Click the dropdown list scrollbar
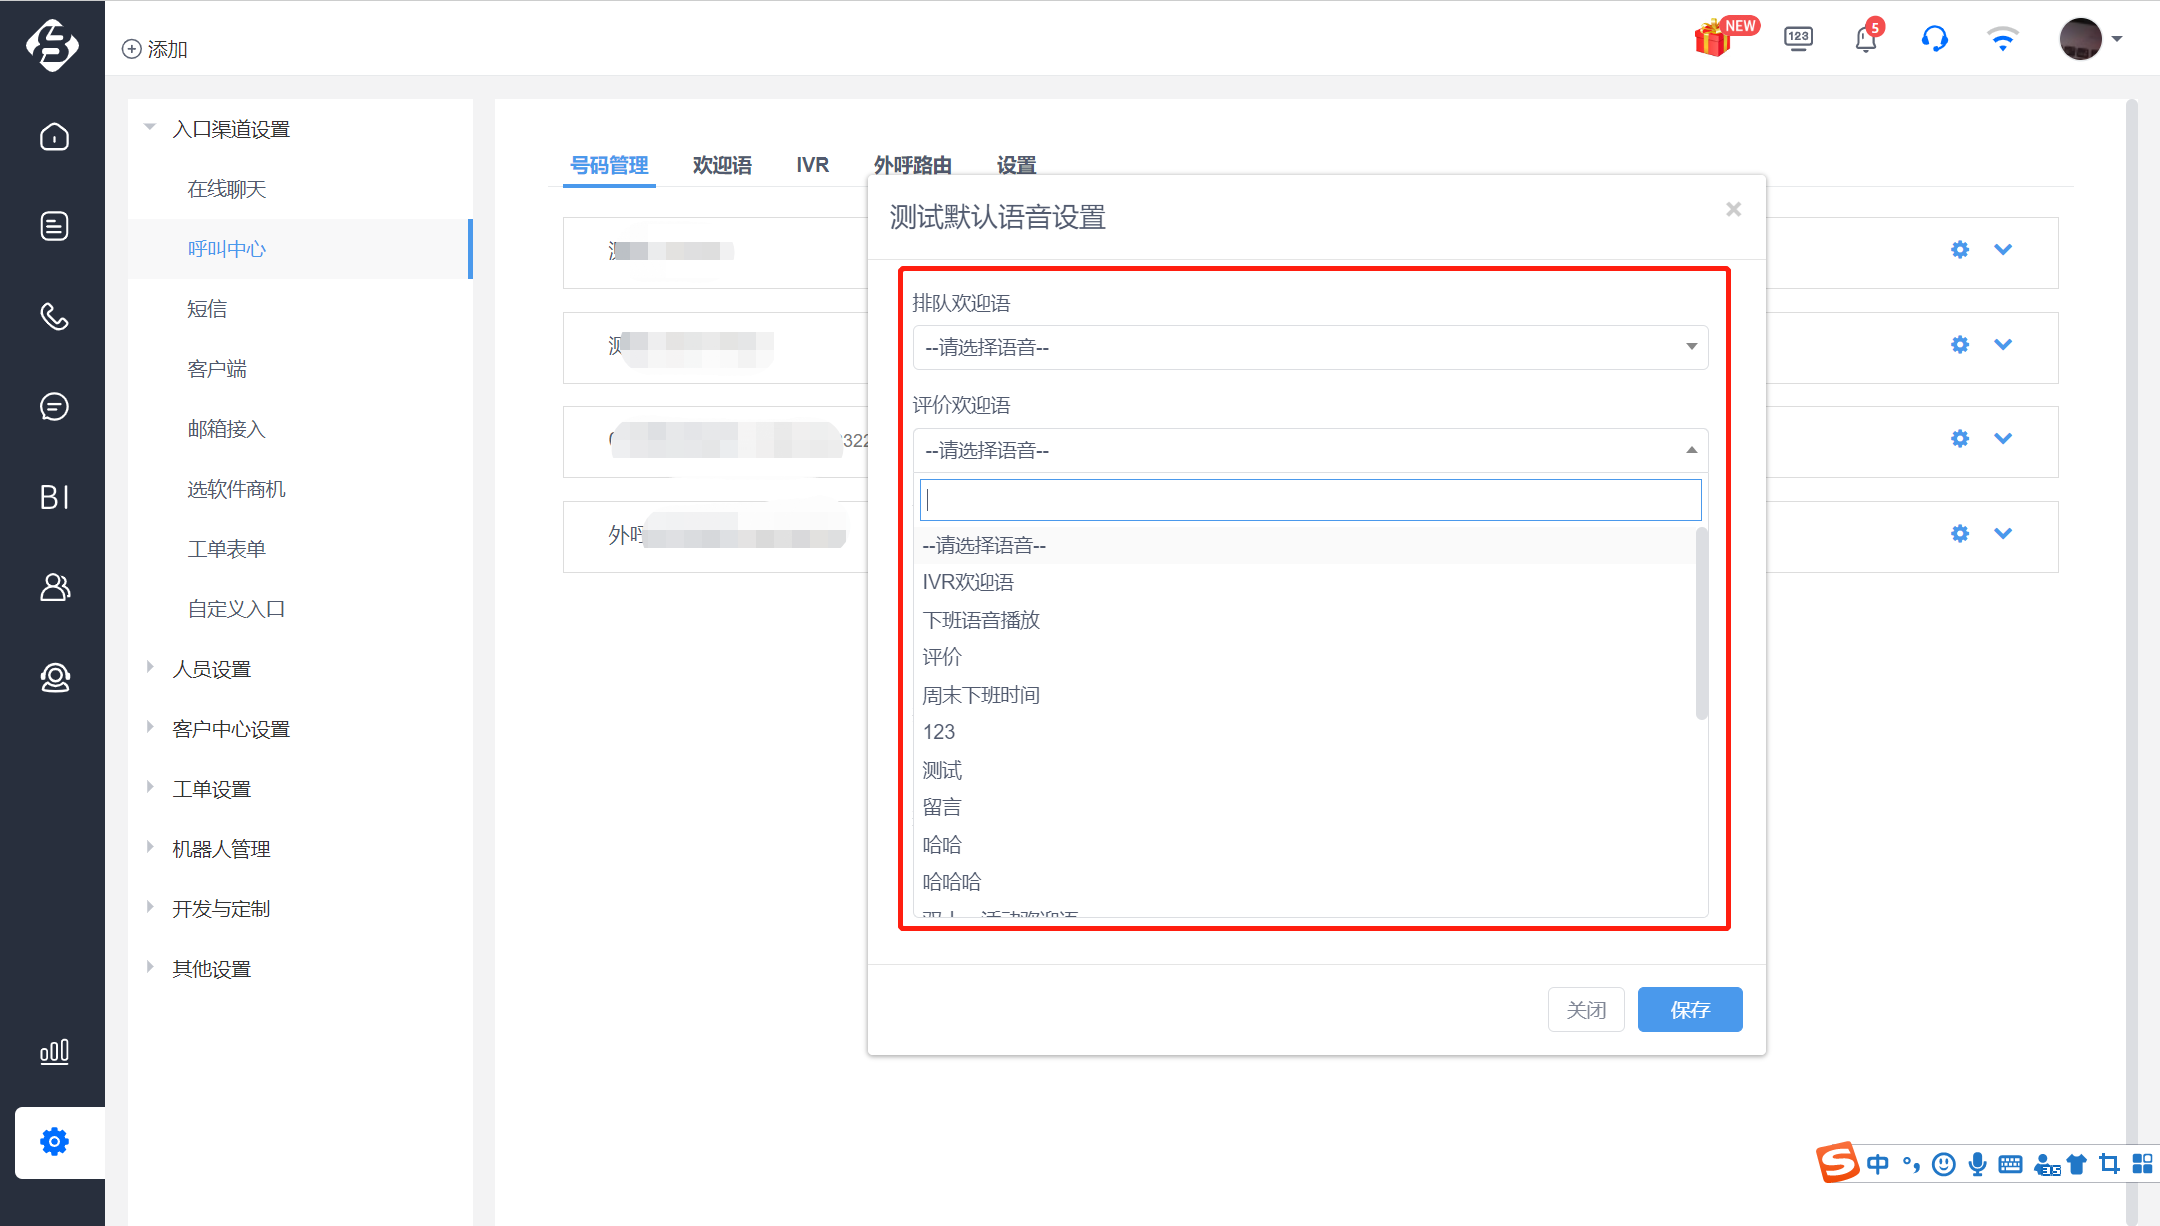2160x1226 pixels. click(1702, 624)
